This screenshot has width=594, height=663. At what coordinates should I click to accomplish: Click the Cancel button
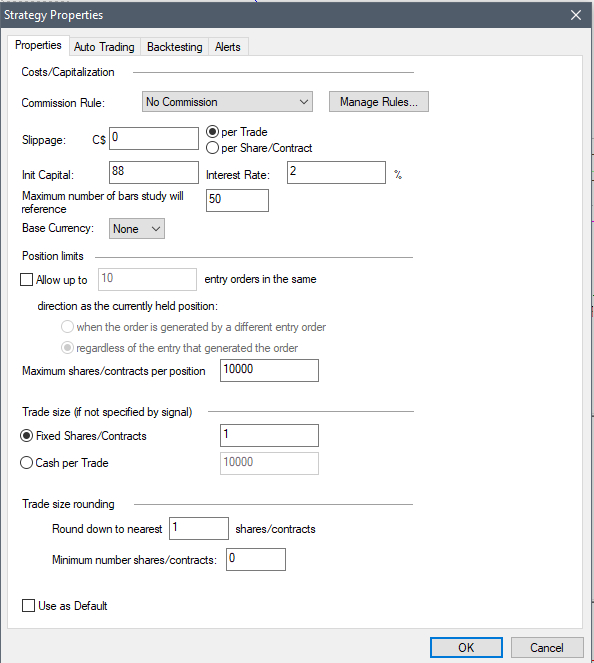point(547,648)
